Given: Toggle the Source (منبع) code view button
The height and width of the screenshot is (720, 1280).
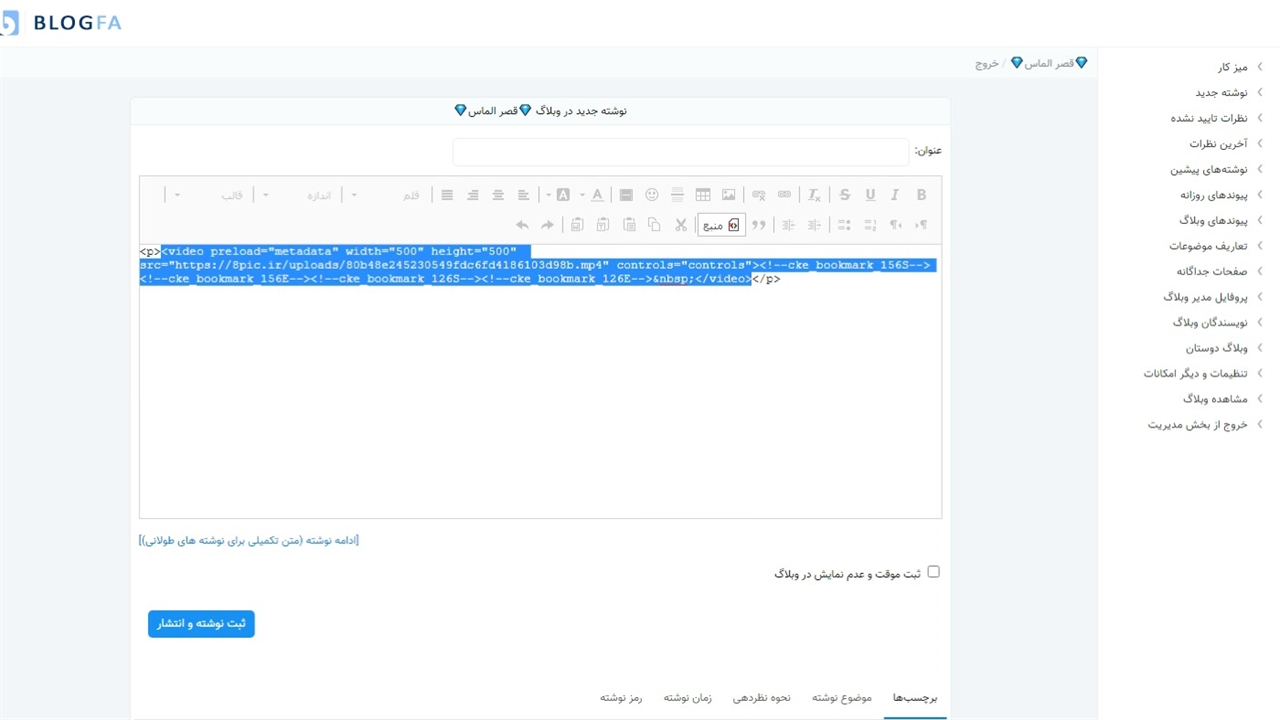Looking at the screenshot, I should tap(721, 225).
